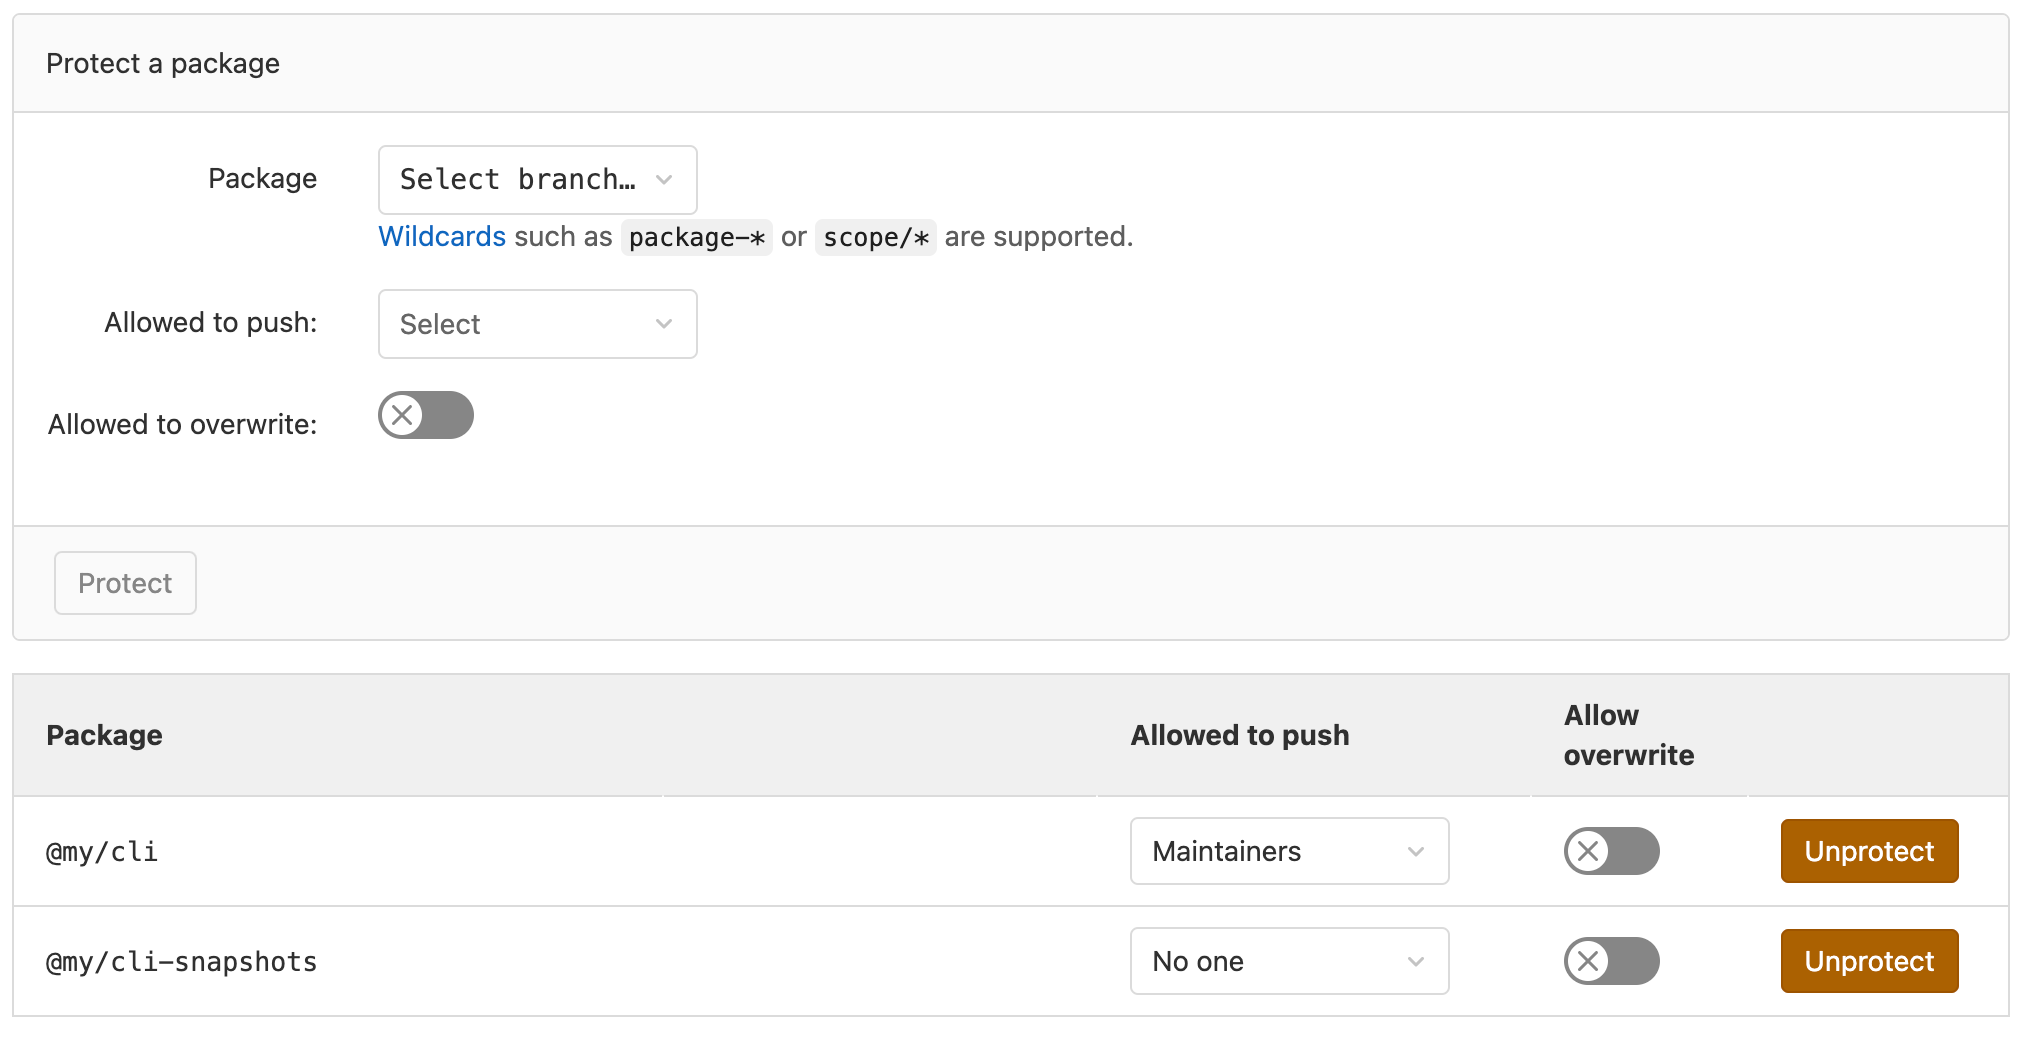Image resolution: width=2028 pixels, height=1038 pixels.
Task: Enable Allow overwrite for @my/cli
Action: 1611,851
